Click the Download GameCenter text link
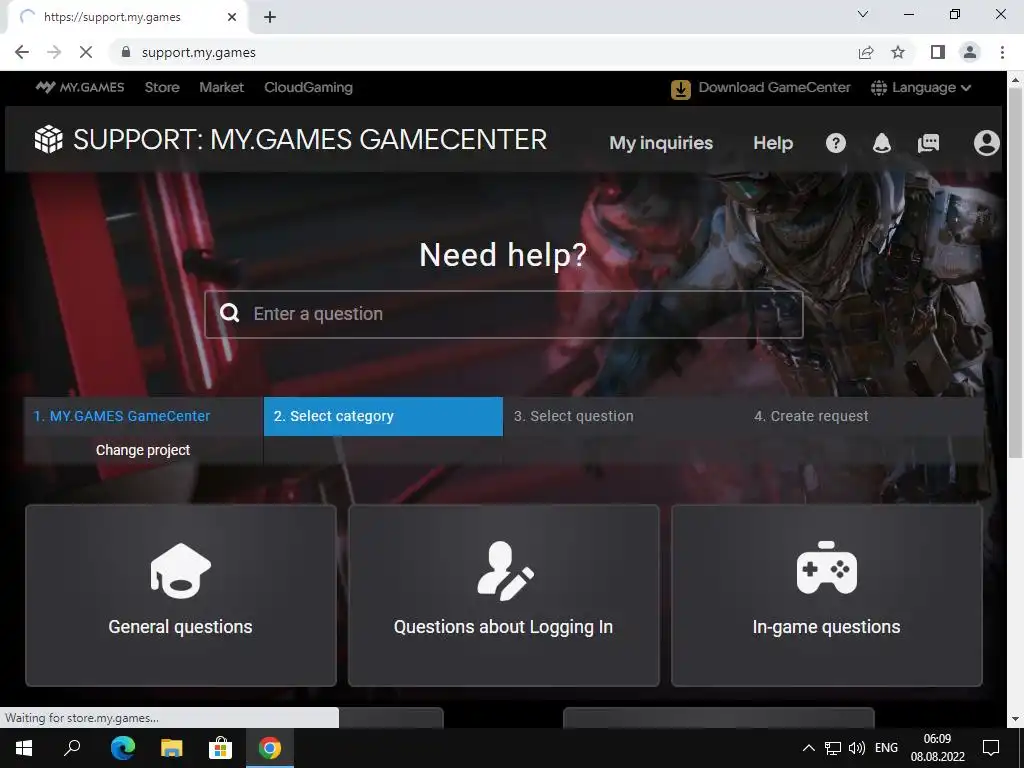The image size is (1024, 768). (775, 87)
